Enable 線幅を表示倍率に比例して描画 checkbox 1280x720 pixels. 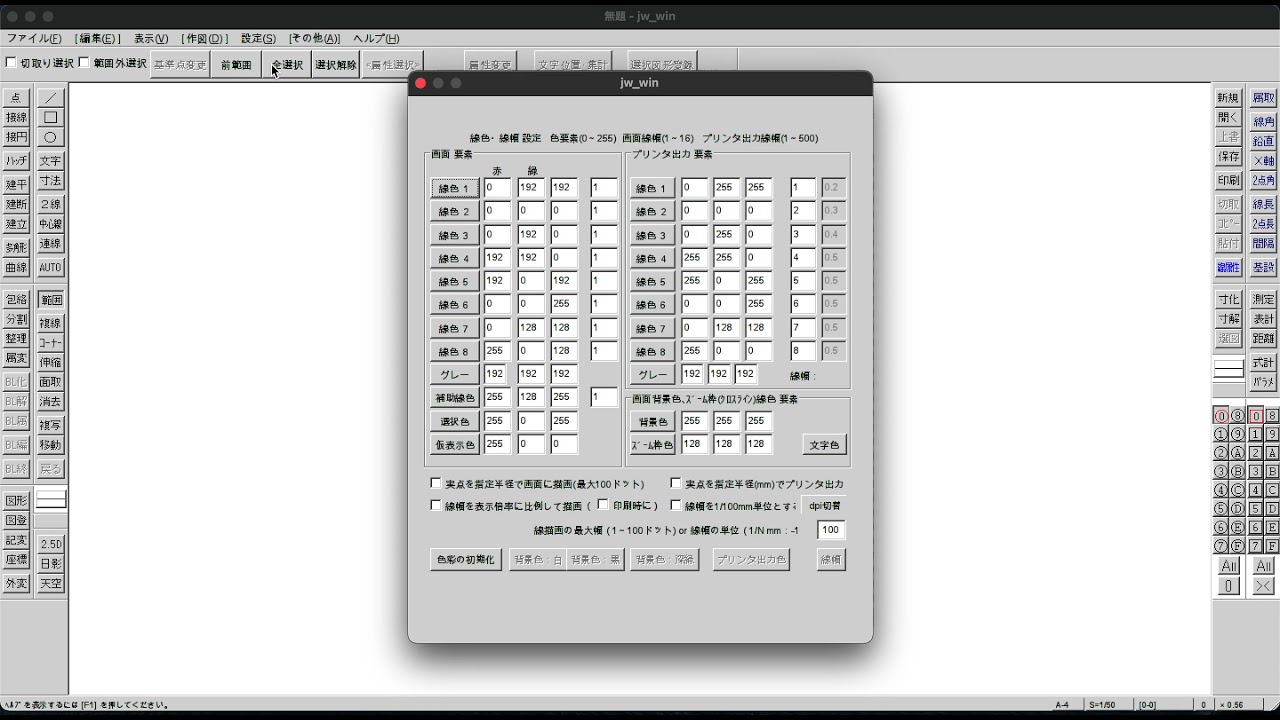436,506
